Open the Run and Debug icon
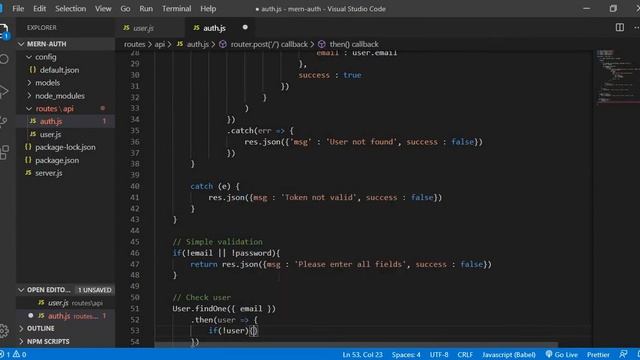The width and height of the screenshot is (640, 360). (x=3, y=91)
